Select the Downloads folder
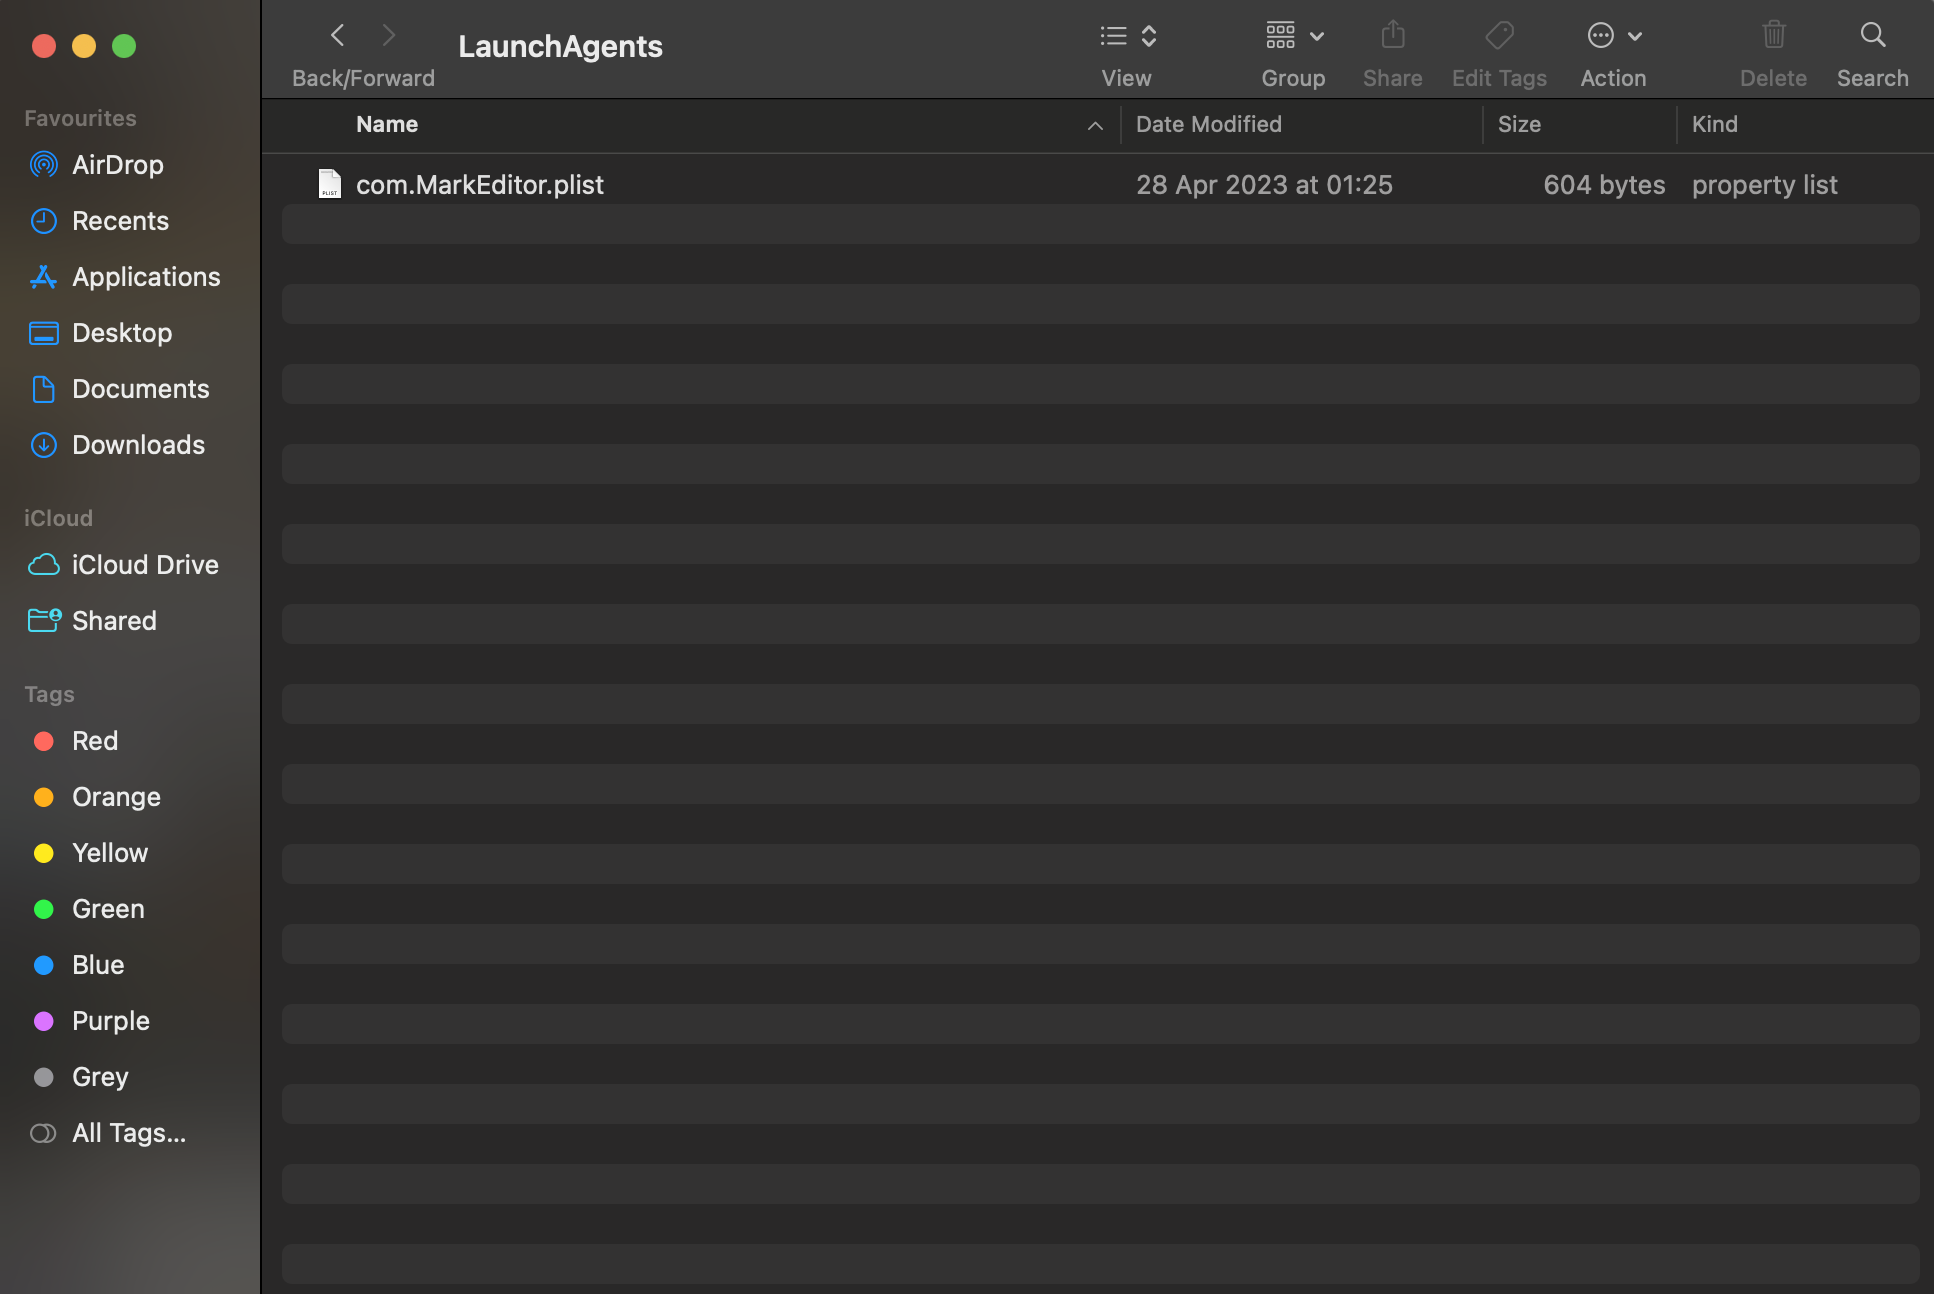Screen dimensions: 1934x1294 click(139, 443)
